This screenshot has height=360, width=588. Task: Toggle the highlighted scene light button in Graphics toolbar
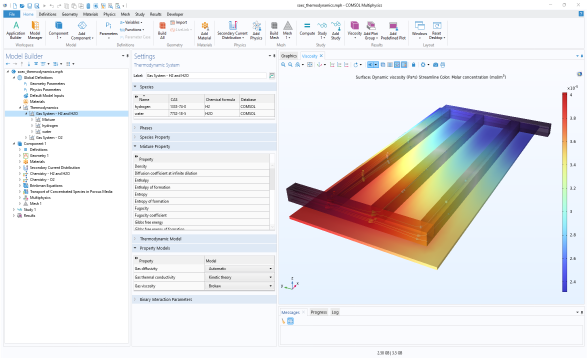pos(373,65)
